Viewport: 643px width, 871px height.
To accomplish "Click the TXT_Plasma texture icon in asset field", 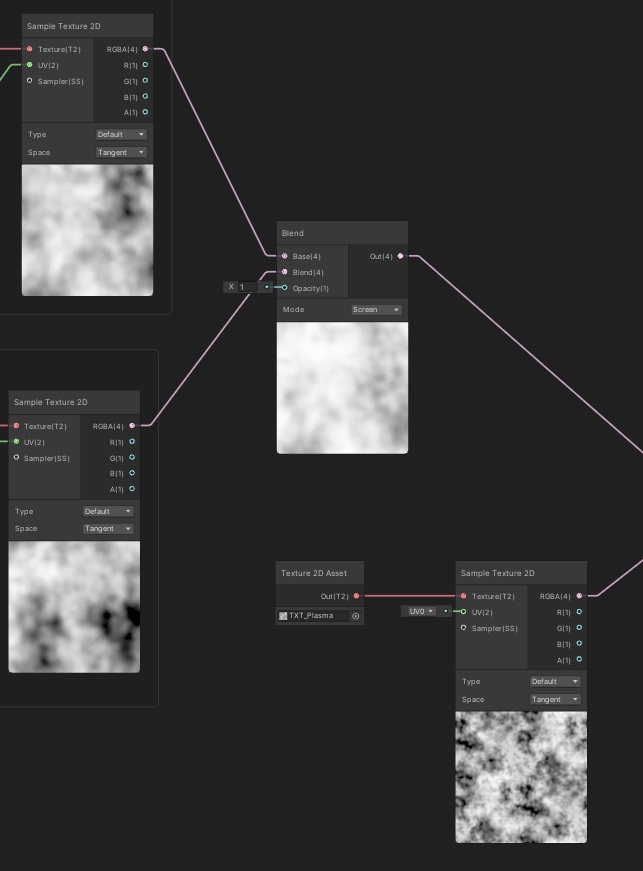I will (x=283, y=616).
